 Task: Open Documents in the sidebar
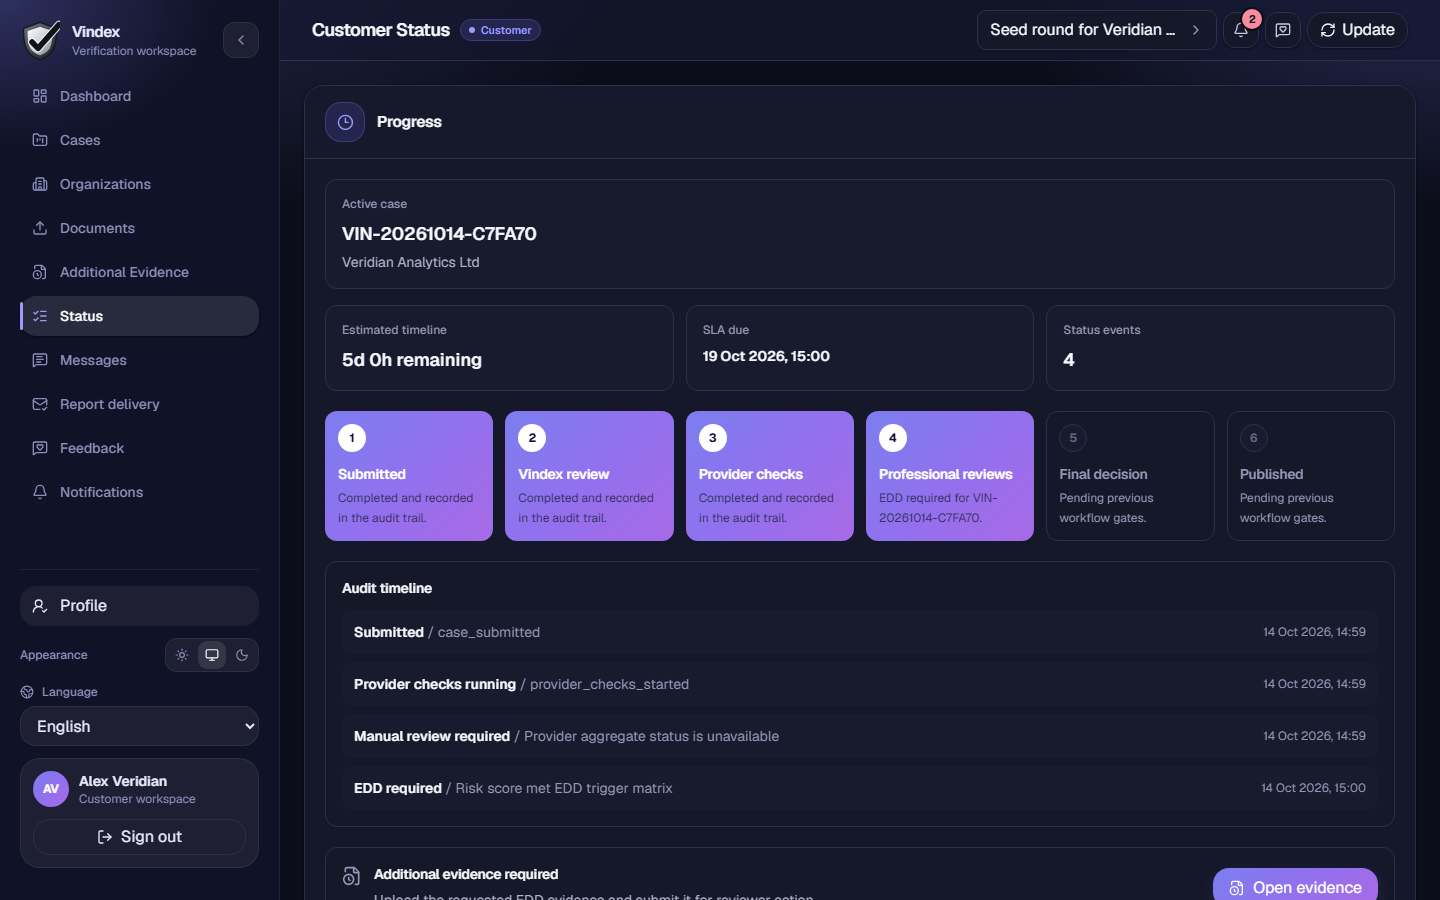(139, 228)
